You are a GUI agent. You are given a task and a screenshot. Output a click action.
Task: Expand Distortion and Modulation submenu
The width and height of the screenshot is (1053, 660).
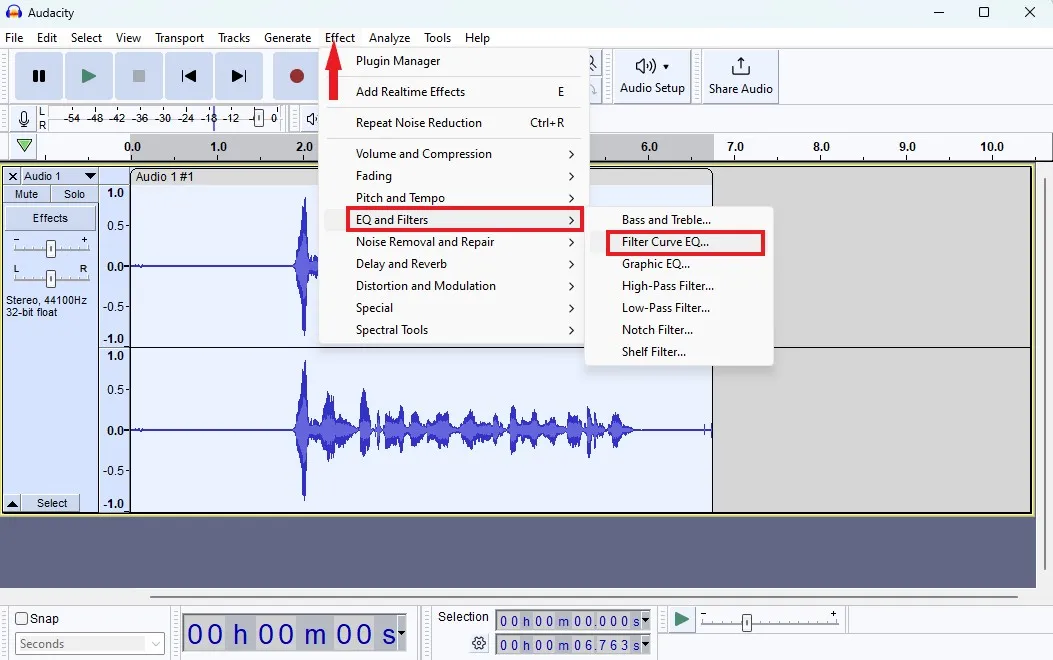tap(453, 286)
